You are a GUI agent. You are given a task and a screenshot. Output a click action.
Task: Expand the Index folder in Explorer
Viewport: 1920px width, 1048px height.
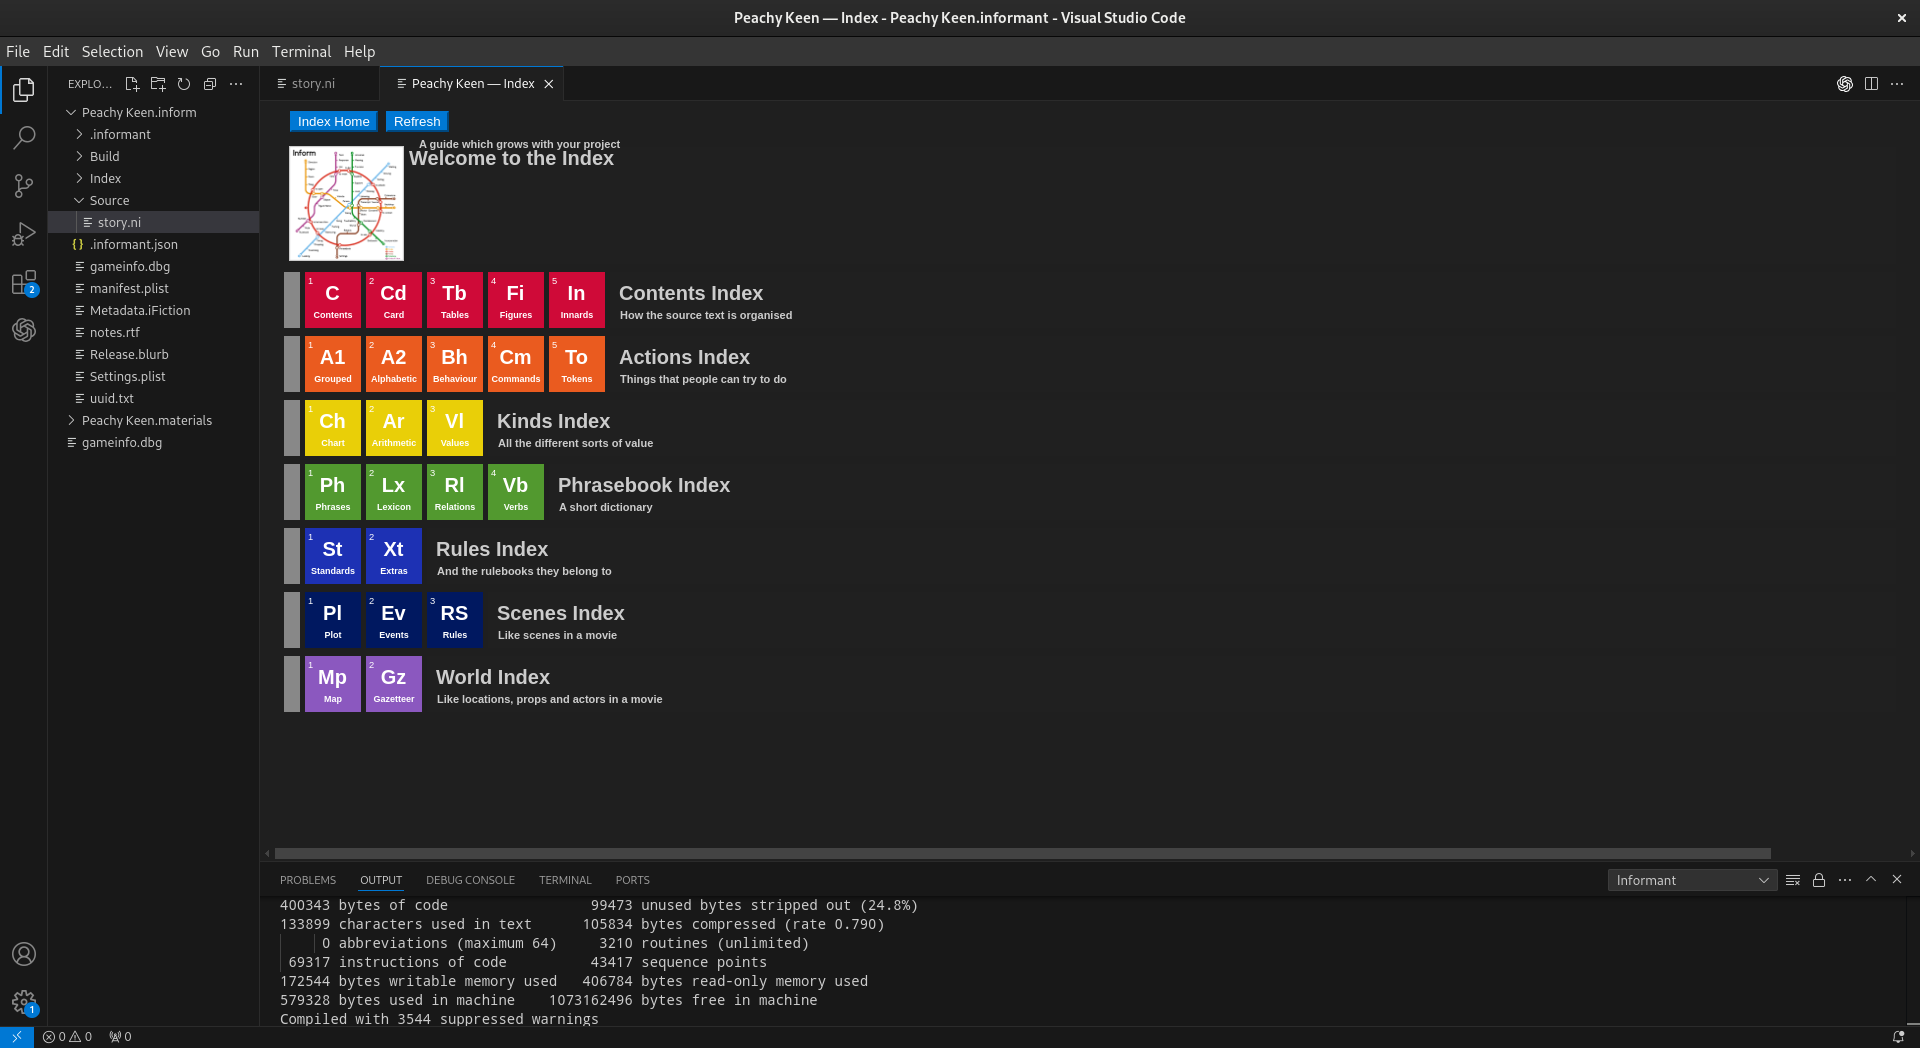[153, 178]
